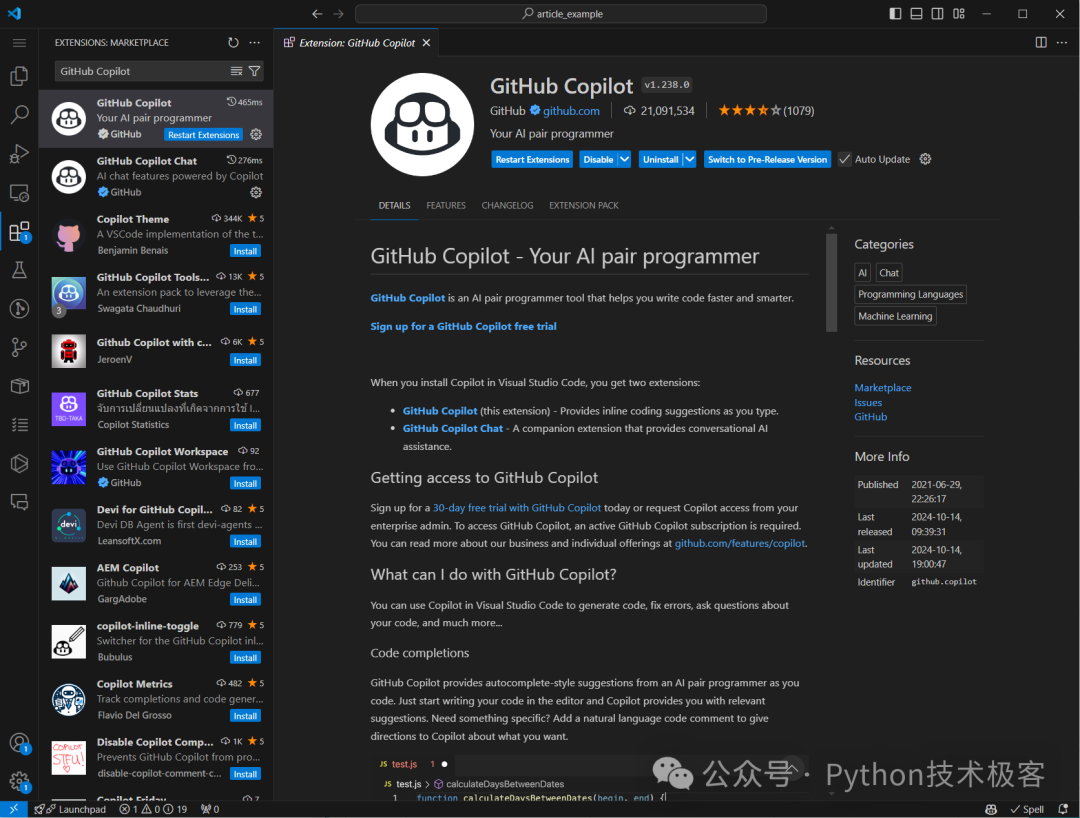Select the AI category tag

click(862, 273)
